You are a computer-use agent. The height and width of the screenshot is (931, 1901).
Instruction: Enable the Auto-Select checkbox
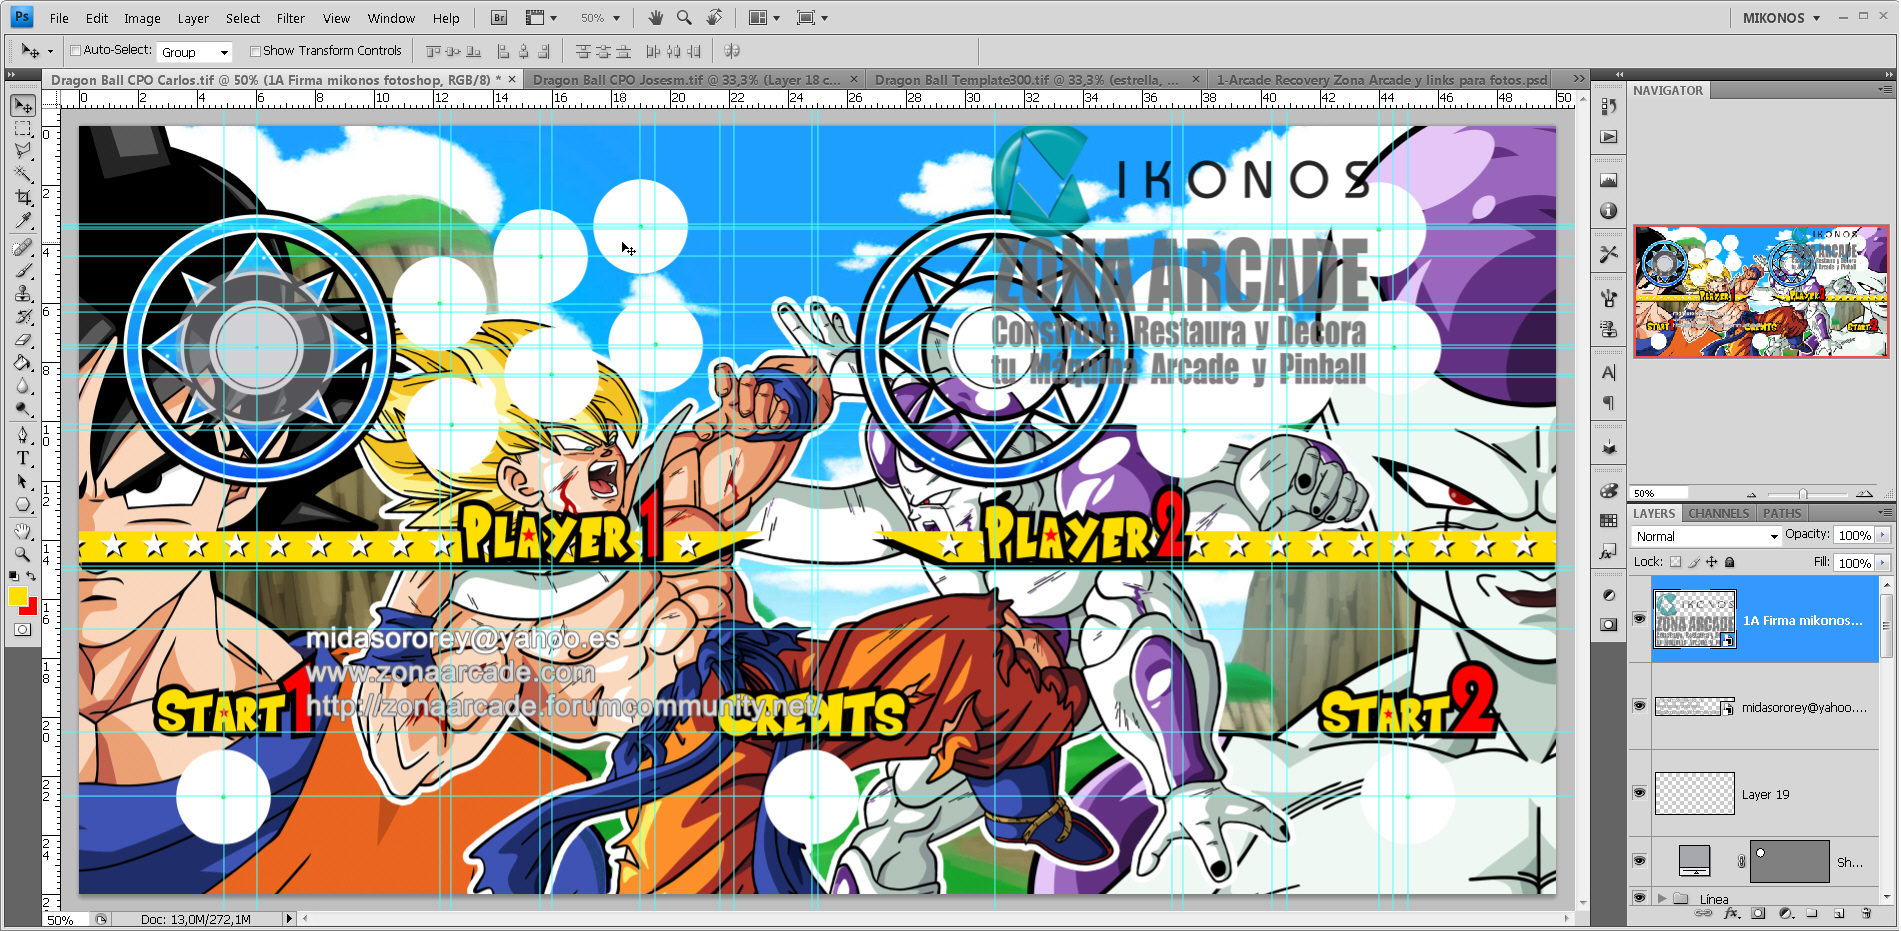coord(75,51)
